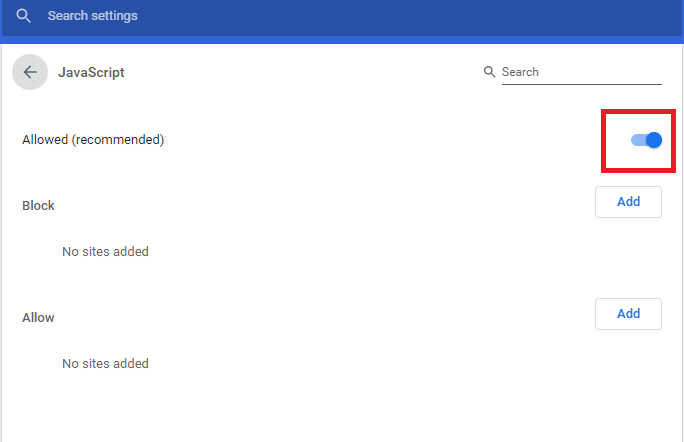The height and width of the screenshot is (442, 684).
Task: Click 'No sites added' under Allow
Action: click(105, 363)
